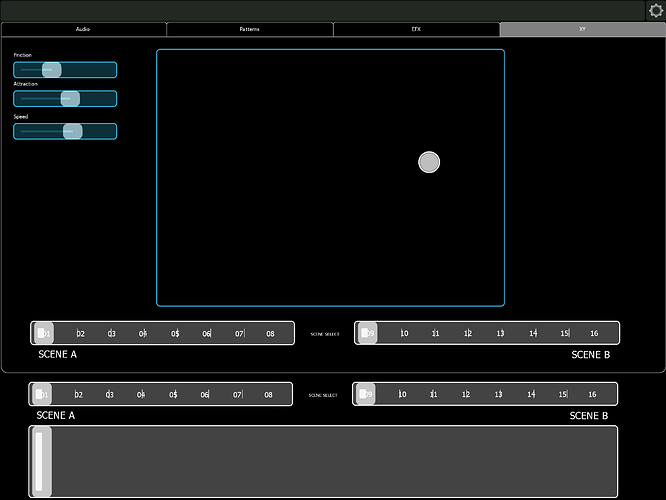Viewport: 666px width, 500px height.
Task: Select scene 16 in the Scene B strip above the crossfader
Action: pyautogui.click(x=593, y=395)
